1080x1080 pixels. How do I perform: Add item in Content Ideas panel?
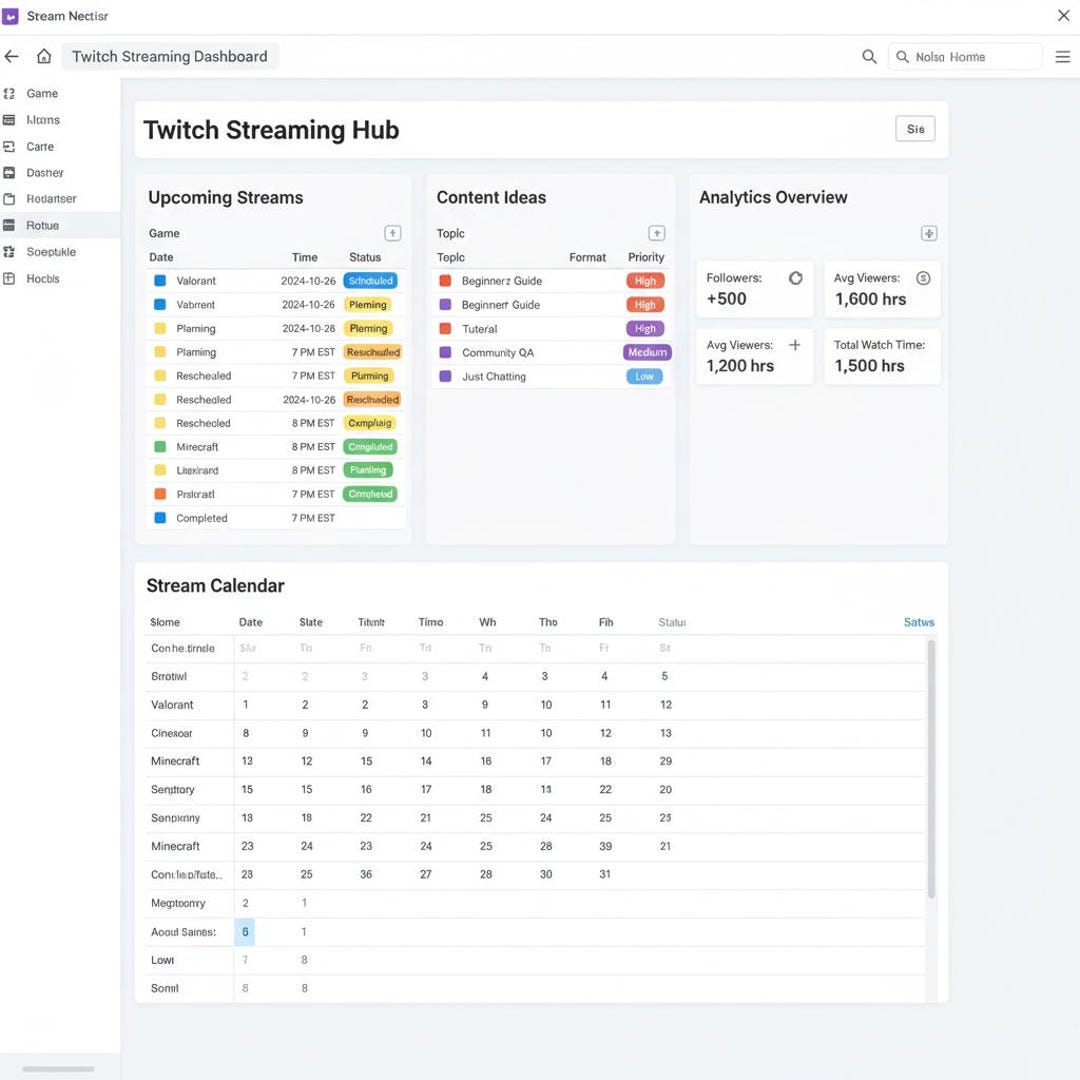coord(656,233)
